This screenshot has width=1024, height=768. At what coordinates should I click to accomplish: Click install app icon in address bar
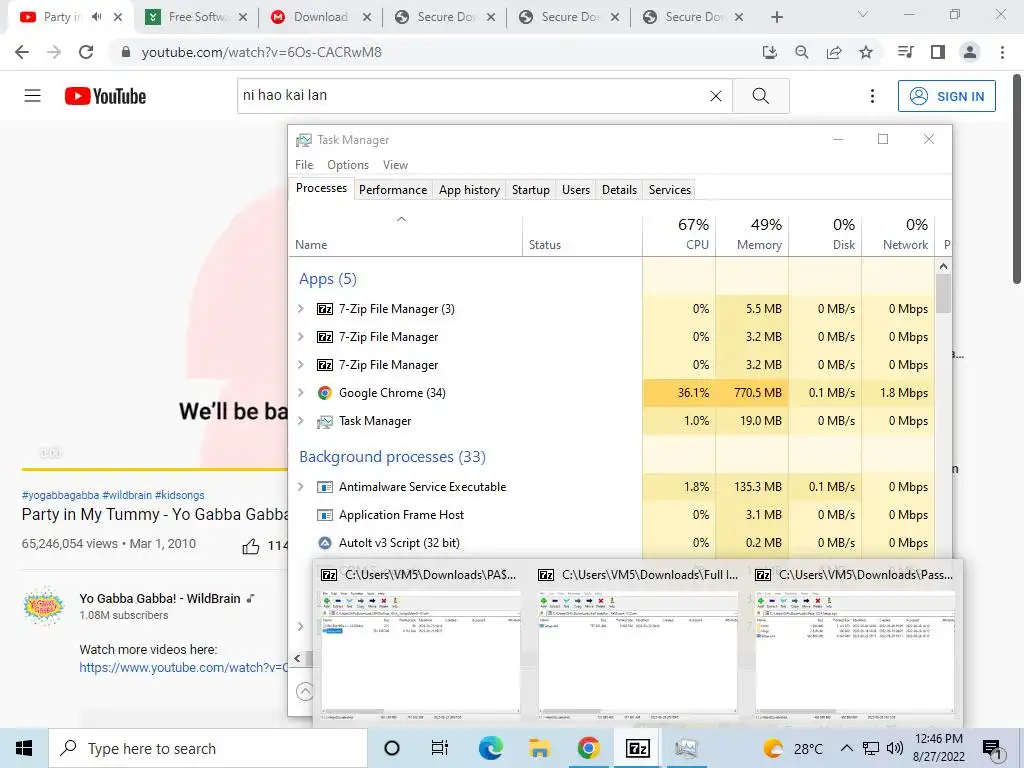[x=770, y=52]
